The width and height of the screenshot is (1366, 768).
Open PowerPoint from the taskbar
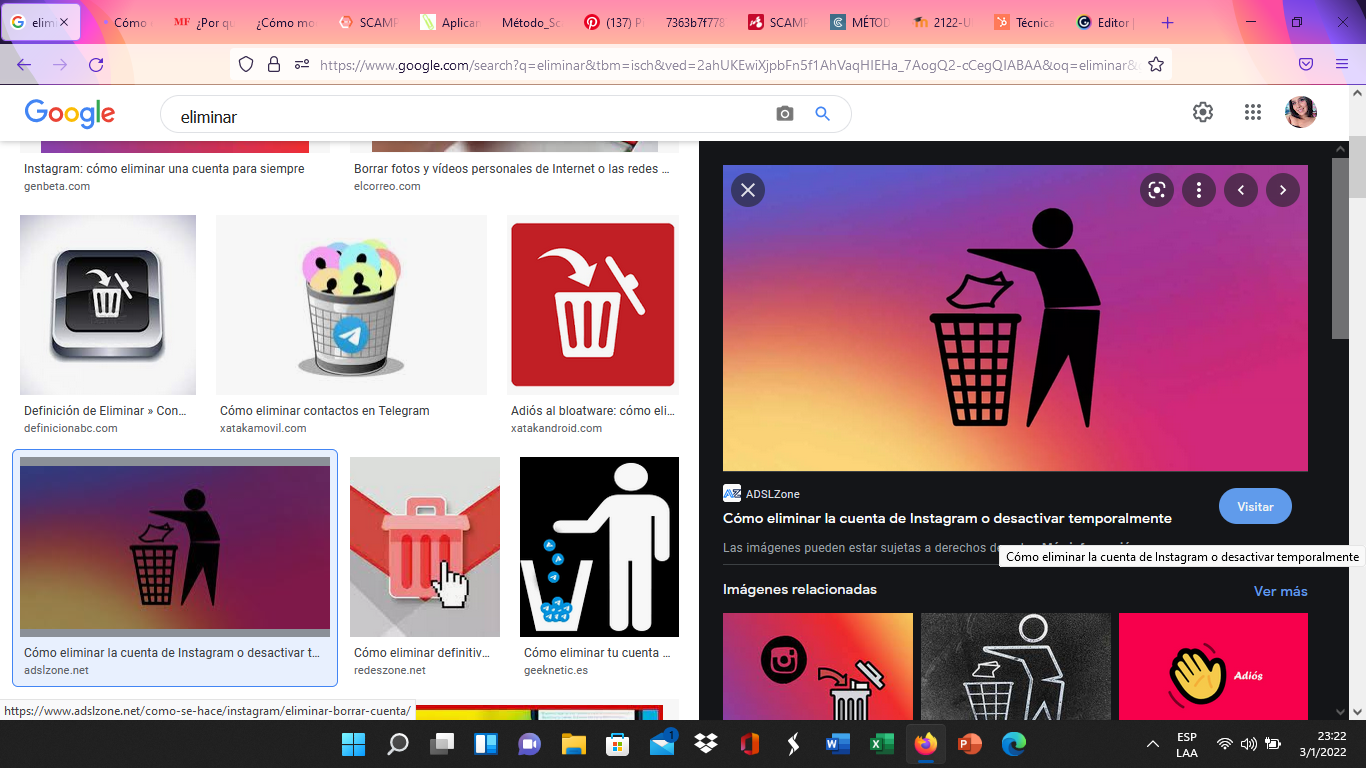971,744
